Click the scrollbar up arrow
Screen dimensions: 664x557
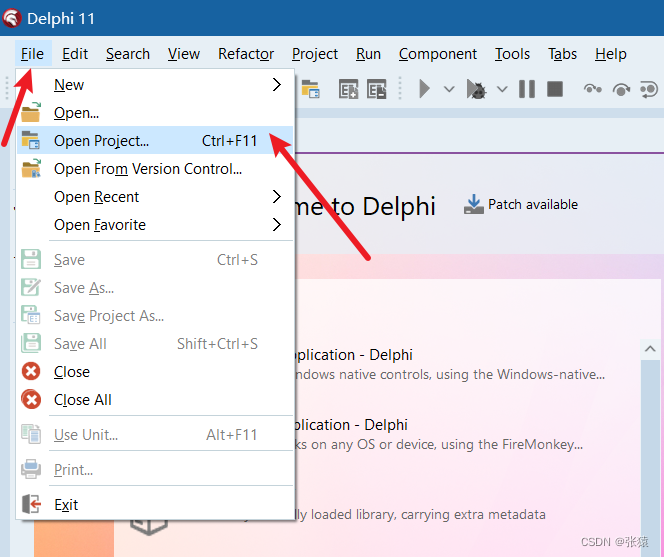click(650, 349)
